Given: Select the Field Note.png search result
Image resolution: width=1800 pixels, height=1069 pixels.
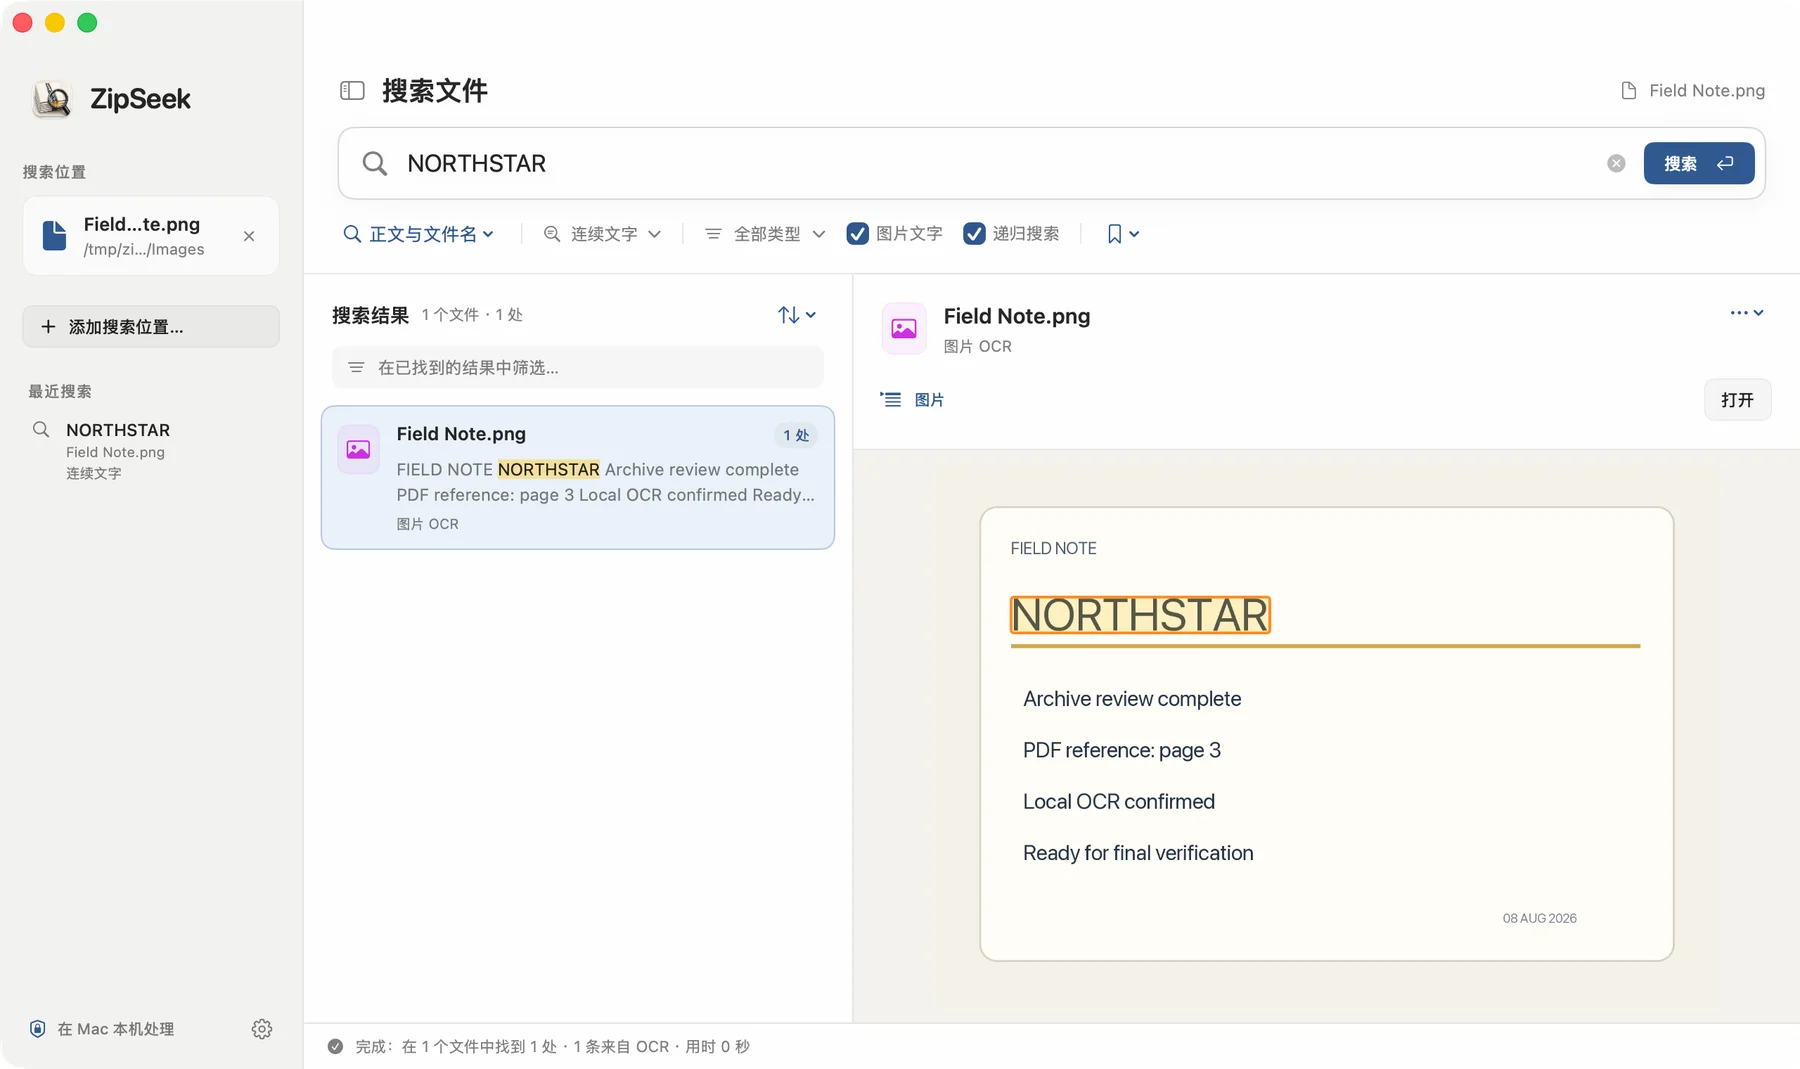Looking at the screenshot, I should coord(578,477).
